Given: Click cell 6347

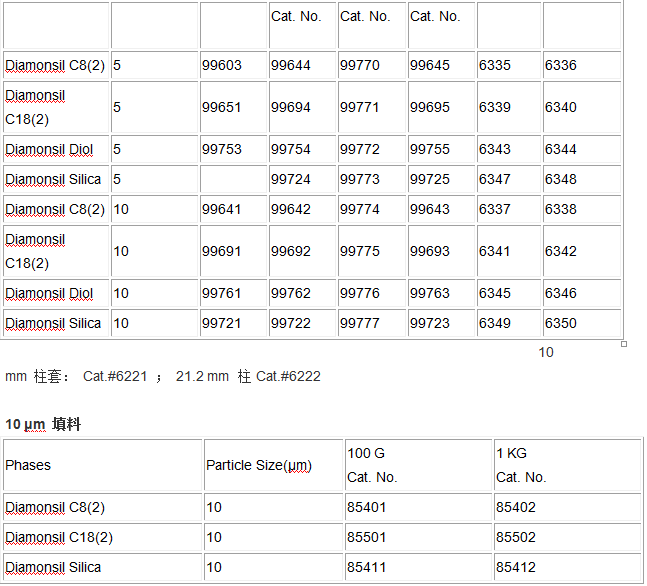Looking at the screenshot, I should (x=509, y=179).
